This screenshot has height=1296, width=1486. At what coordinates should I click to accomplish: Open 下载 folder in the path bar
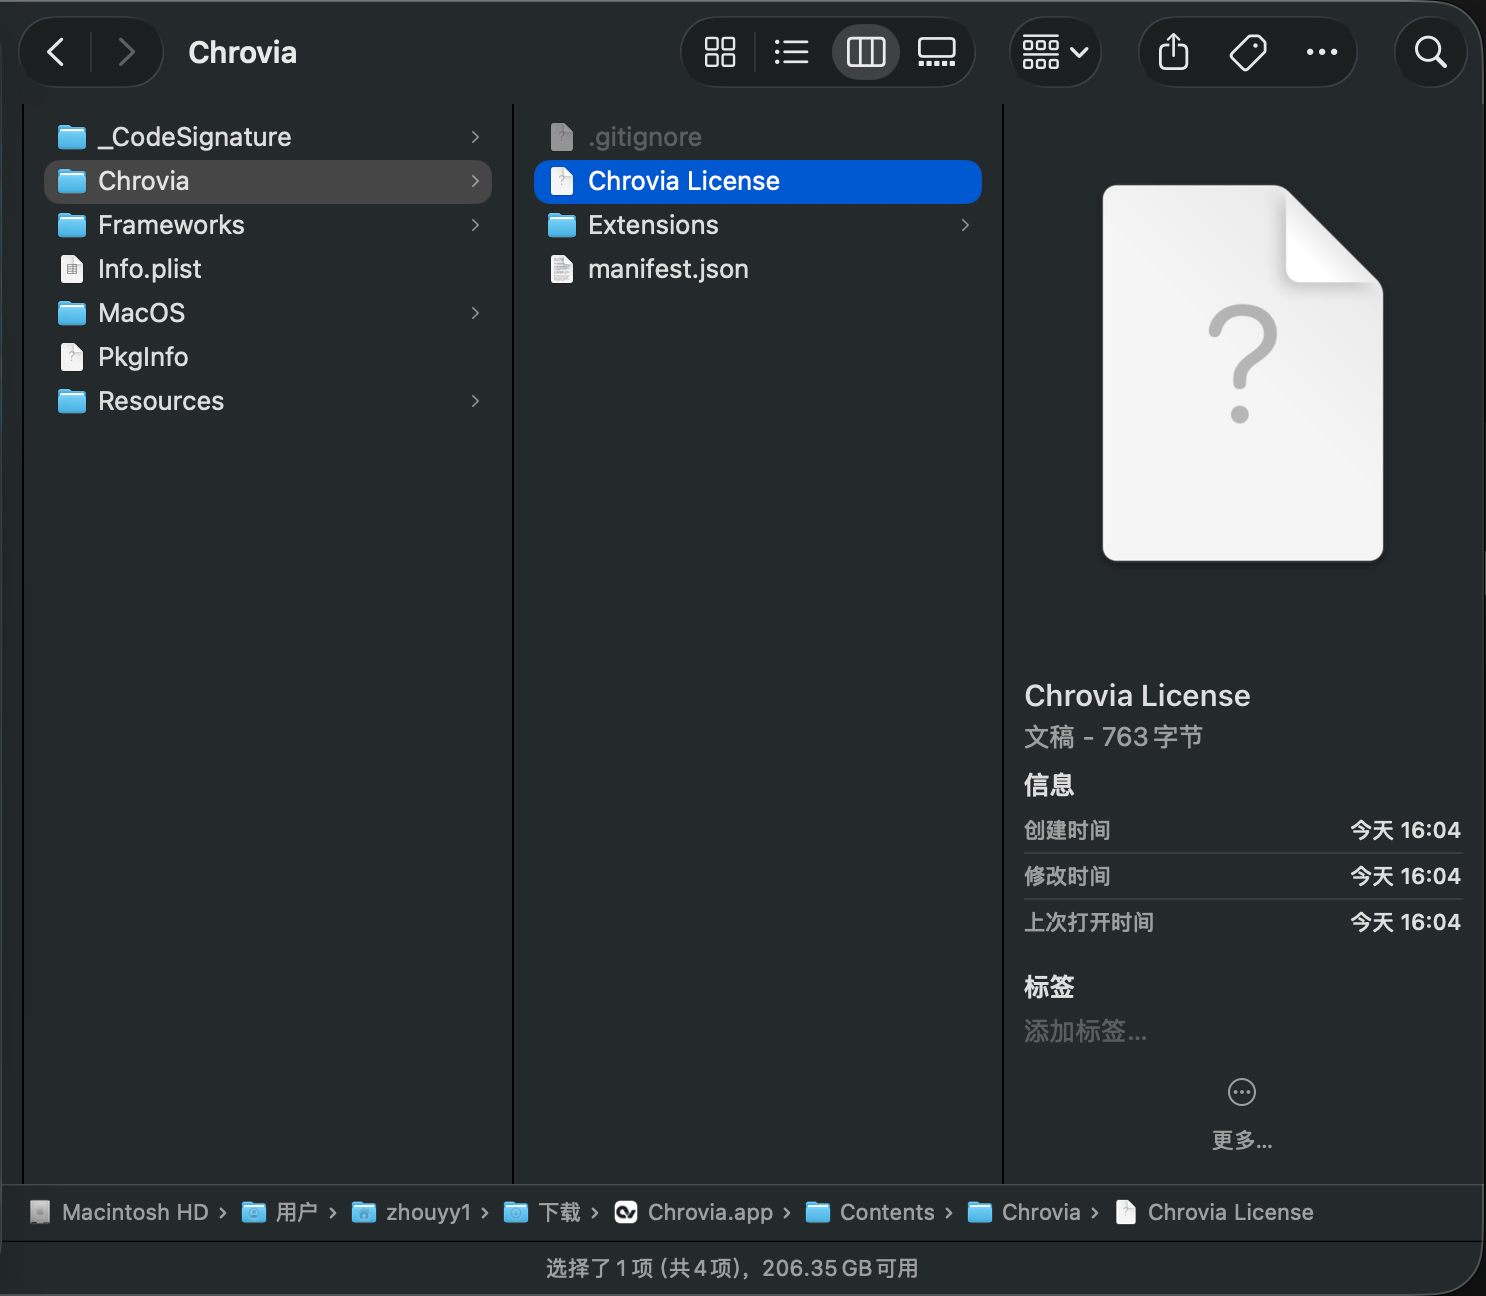point(543,1212)
